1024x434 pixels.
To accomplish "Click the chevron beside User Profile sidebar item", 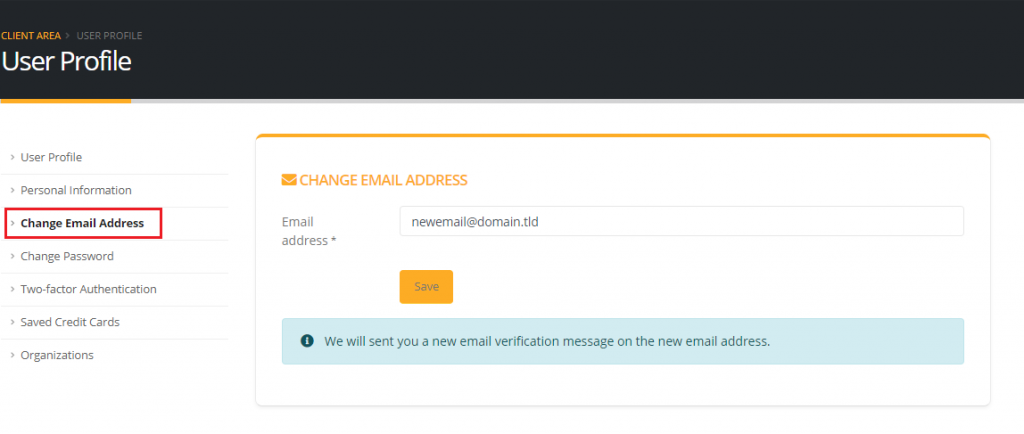I will click(x=12, y=157).
